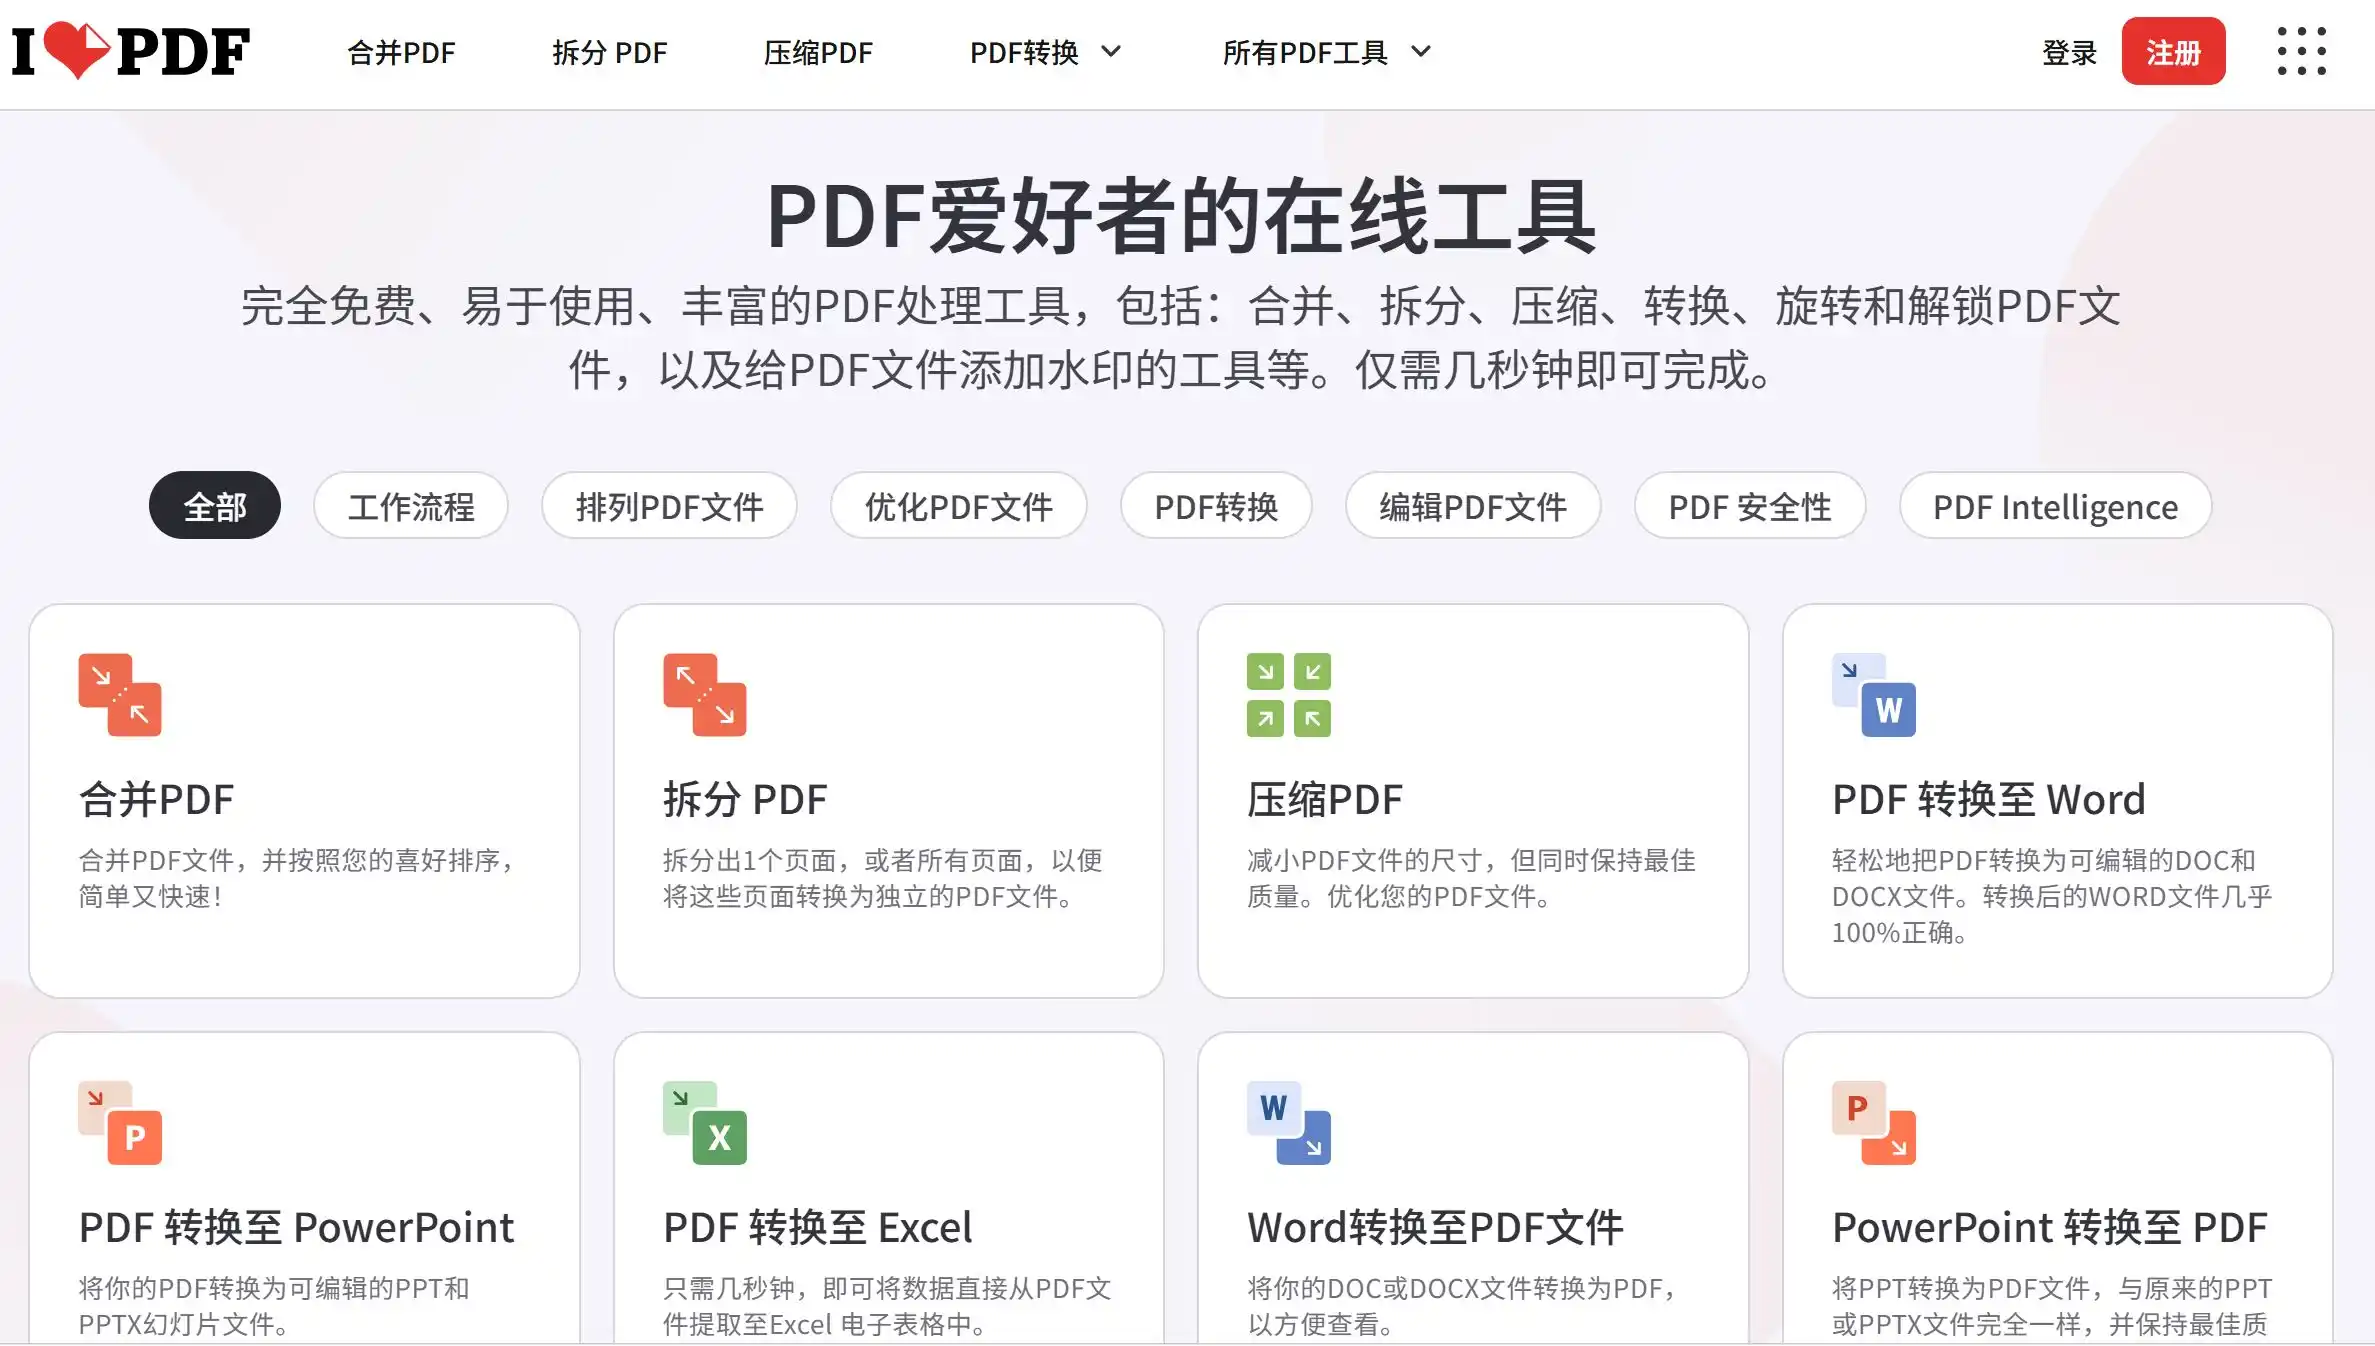Select the PDF 安全性 filter tab
Viewport: 2375px width, 1346px height.
tap(1750, 506)
